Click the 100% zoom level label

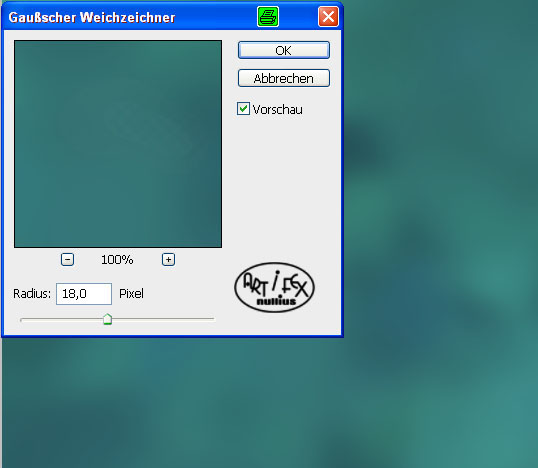tap(117, 260)
